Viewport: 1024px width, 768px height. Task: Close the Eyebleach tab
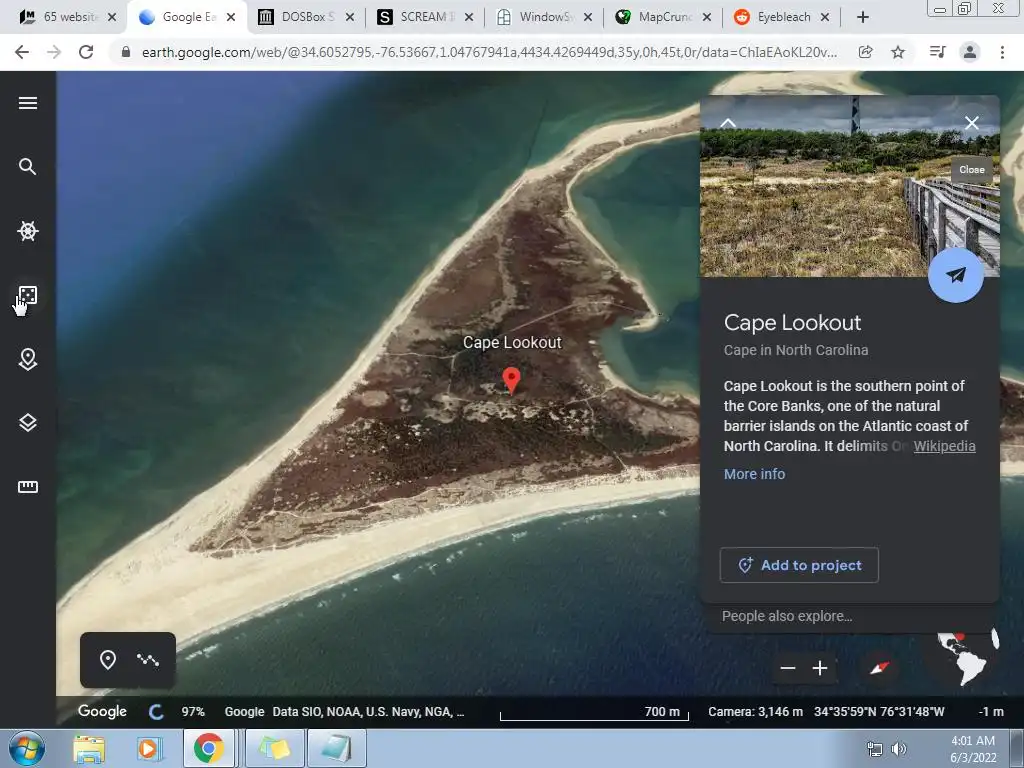coord(825,17)
